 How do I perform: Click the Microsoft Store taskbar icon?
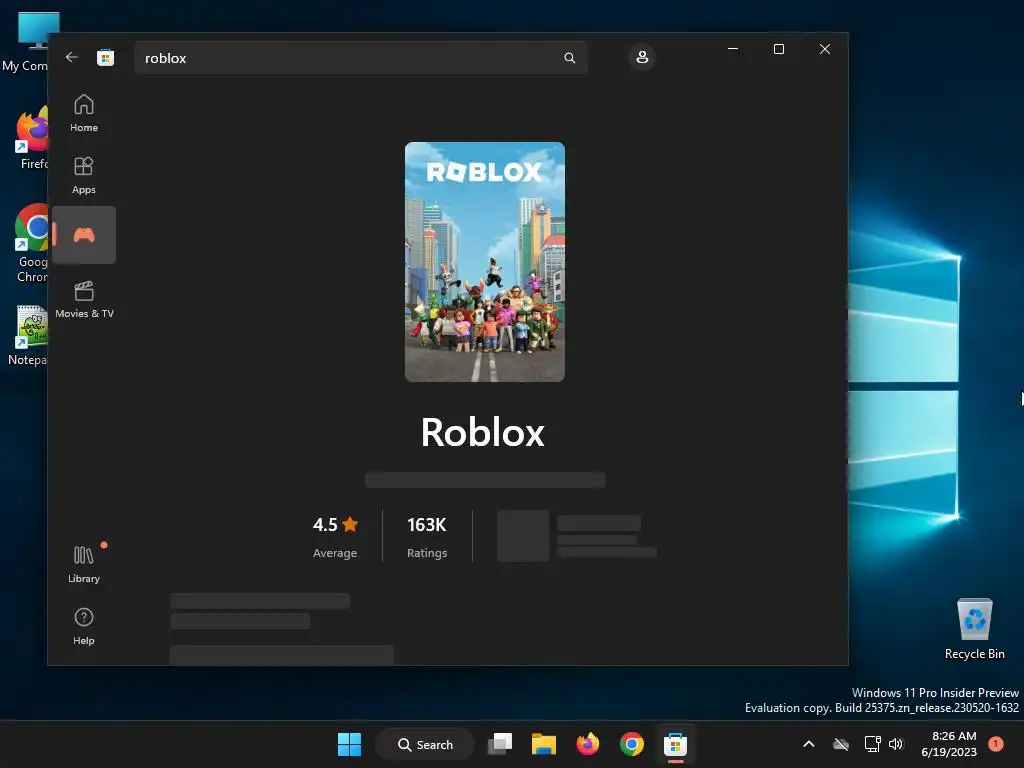coord(675,744)
